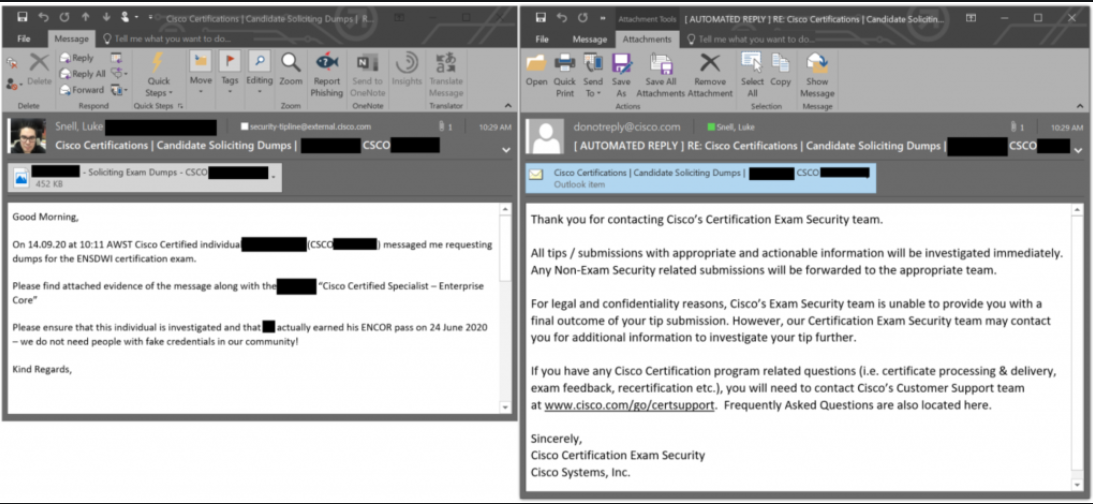Click Select All in attachment ribbon
Image resolution: width=1093 pixels, height=504 pixels.
pos(752,72)
